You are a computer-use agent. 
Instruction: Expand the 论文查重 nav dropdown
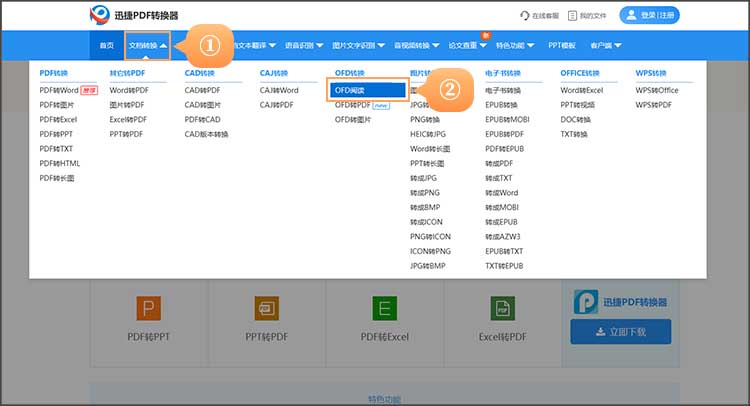pyautogui.click(x=467, y=45)
